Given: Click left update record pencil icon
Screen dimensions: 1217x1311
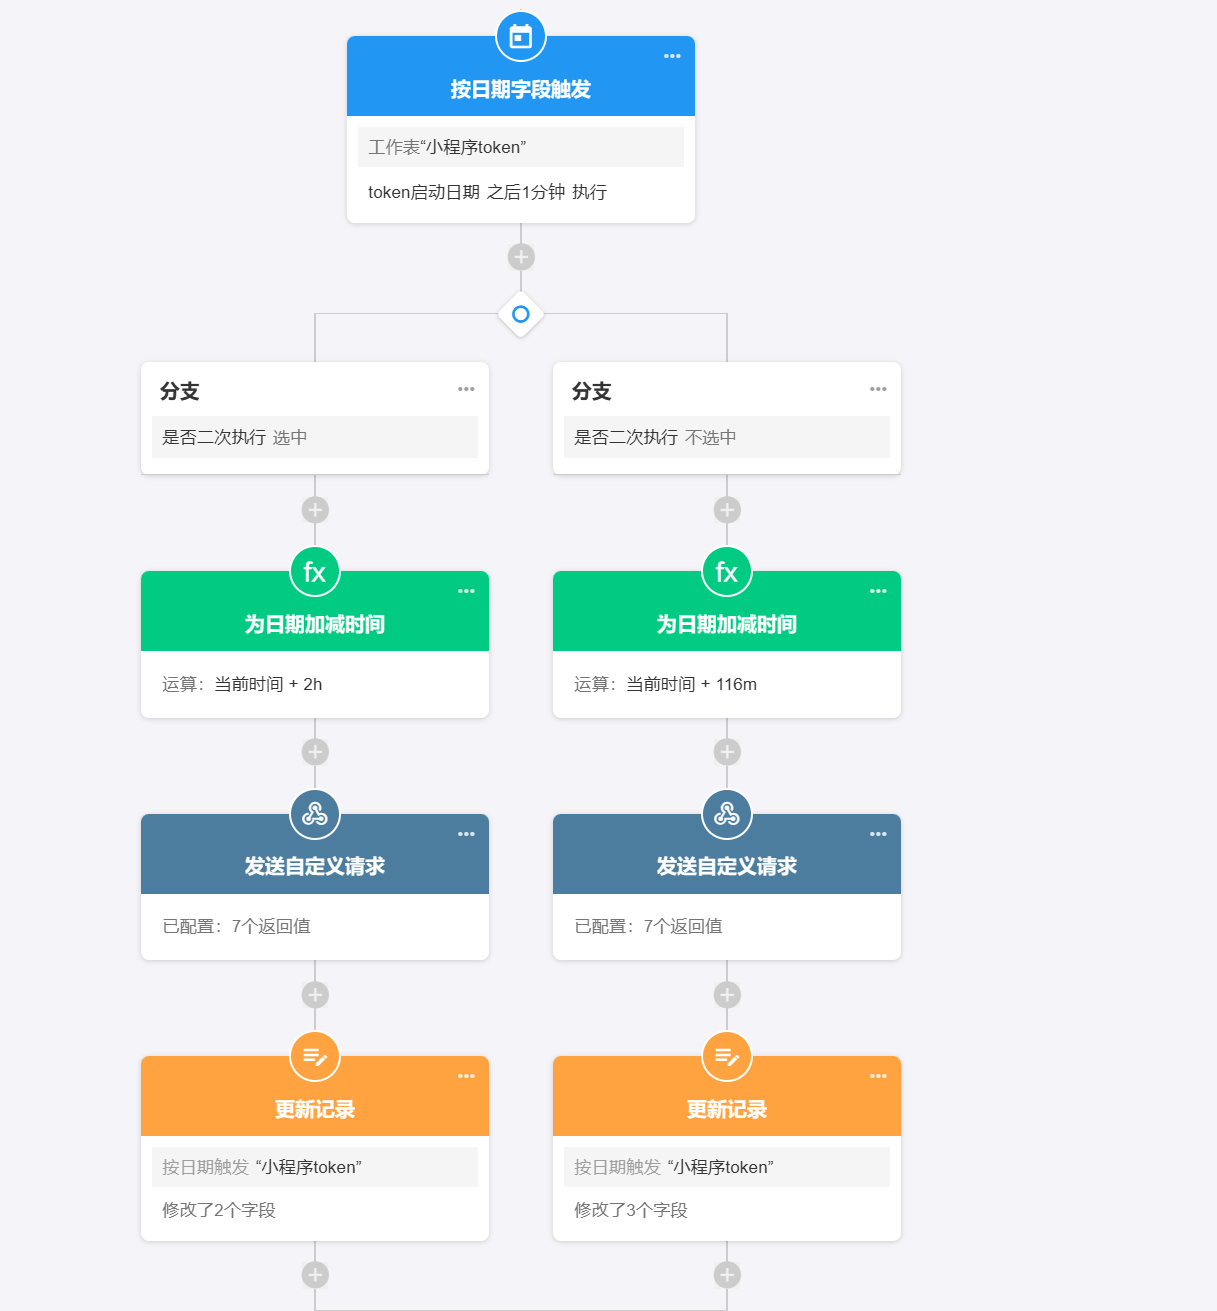Looking at the screenshot, I should (x=315, y=1056).
